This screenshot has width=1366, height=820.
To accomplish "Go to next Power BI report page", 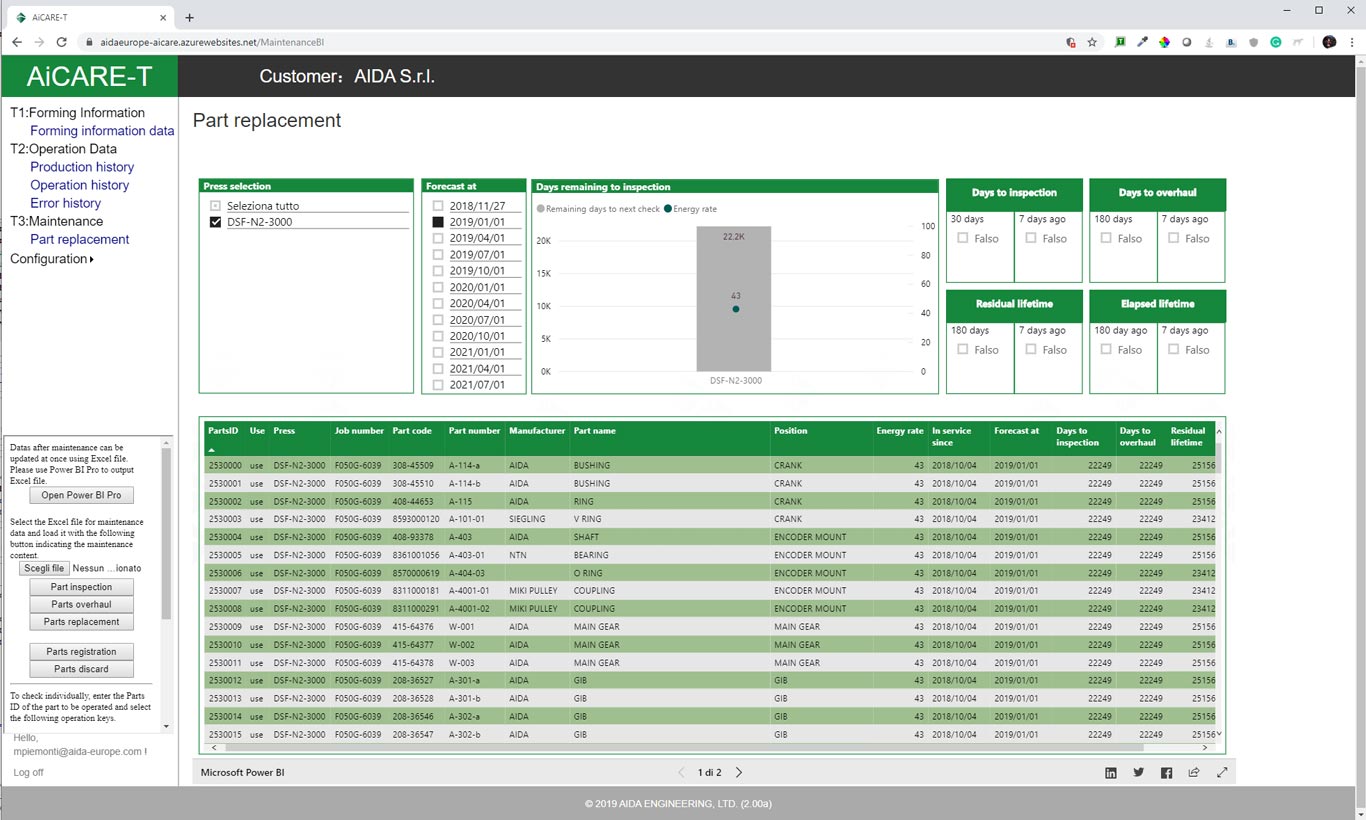I will tap(739, 773).
